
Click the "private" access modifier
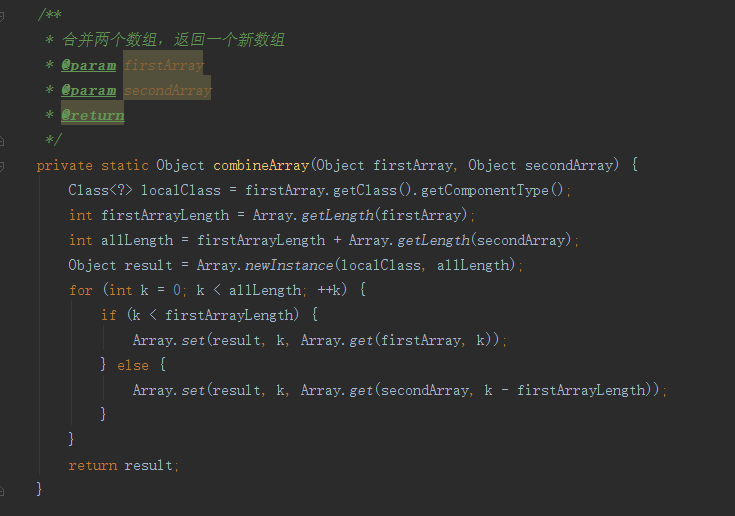(64, 165)
